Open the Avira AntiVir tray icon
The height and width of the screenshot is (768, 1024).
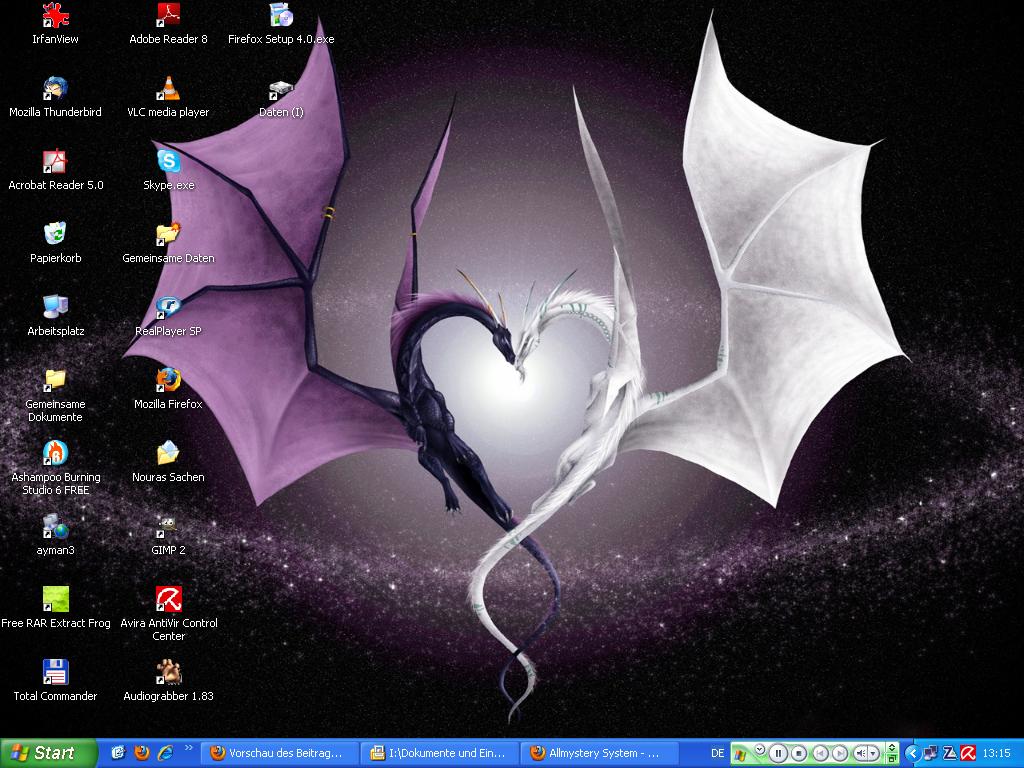coord(968,753)
